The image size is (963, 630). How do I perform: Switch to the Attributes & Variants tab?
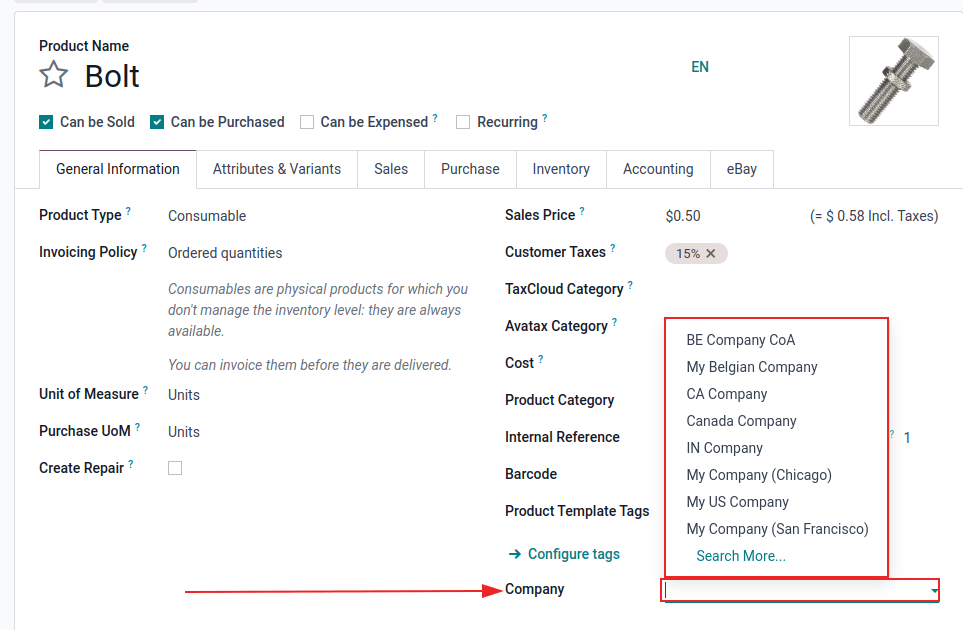[277, 169]
